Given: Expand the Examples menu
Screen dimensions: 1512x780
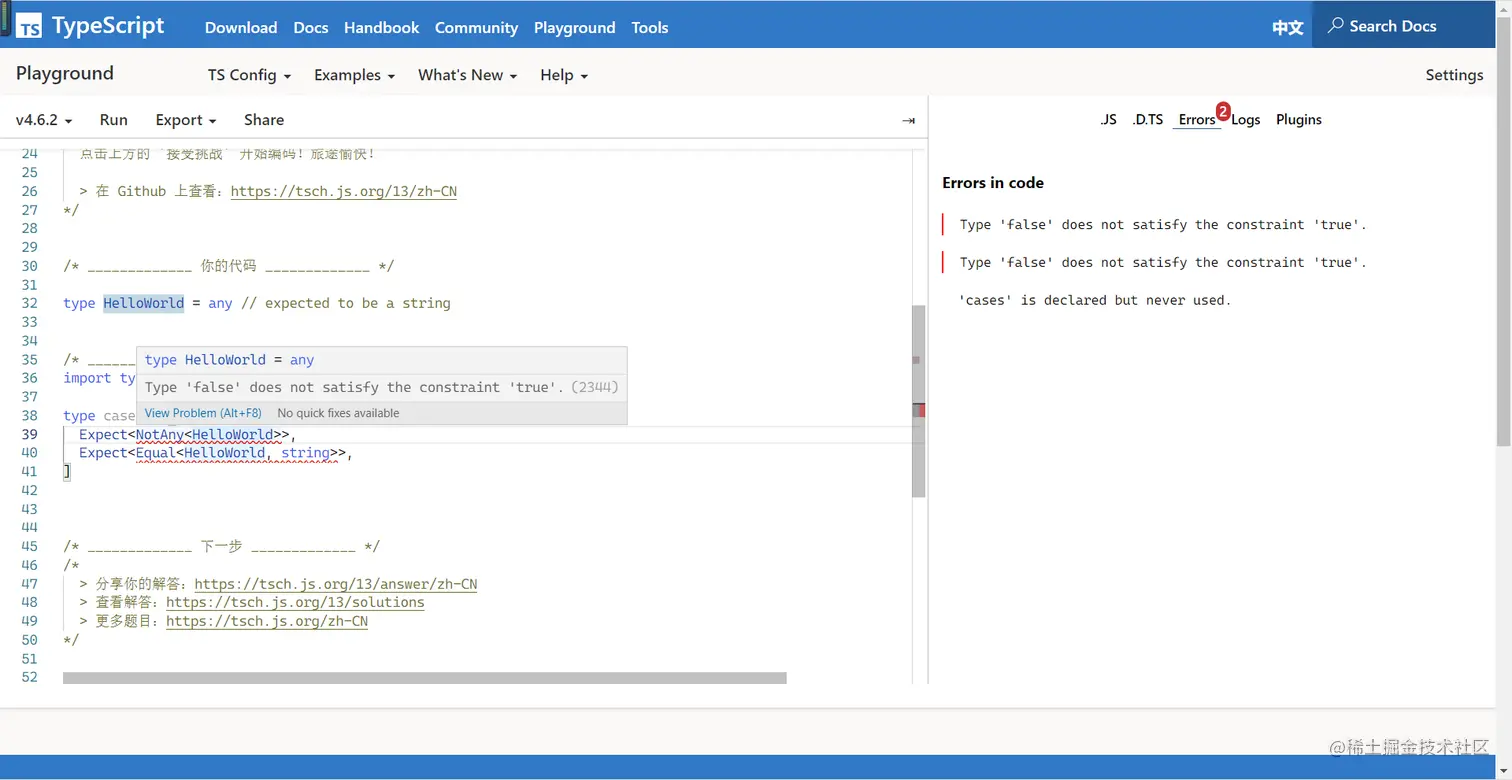Looking at the screenshot, I should pyautogui.click(x=354, y=75).
